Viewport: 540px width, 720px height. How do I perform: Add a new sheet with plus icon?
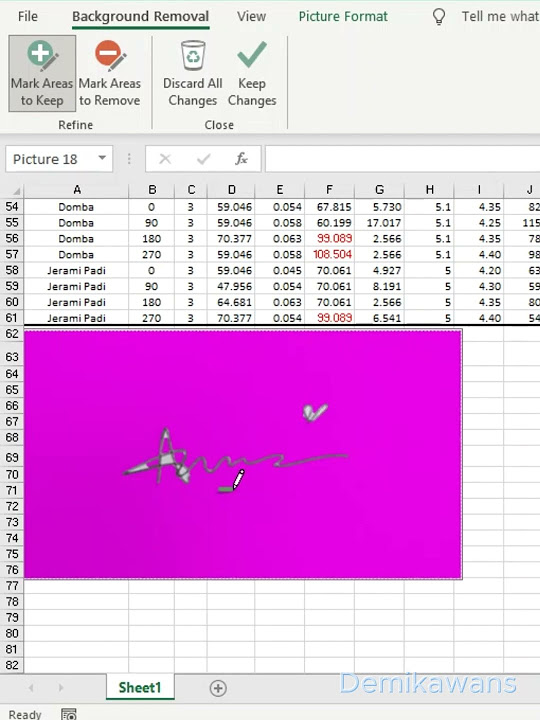pos(218,688)
